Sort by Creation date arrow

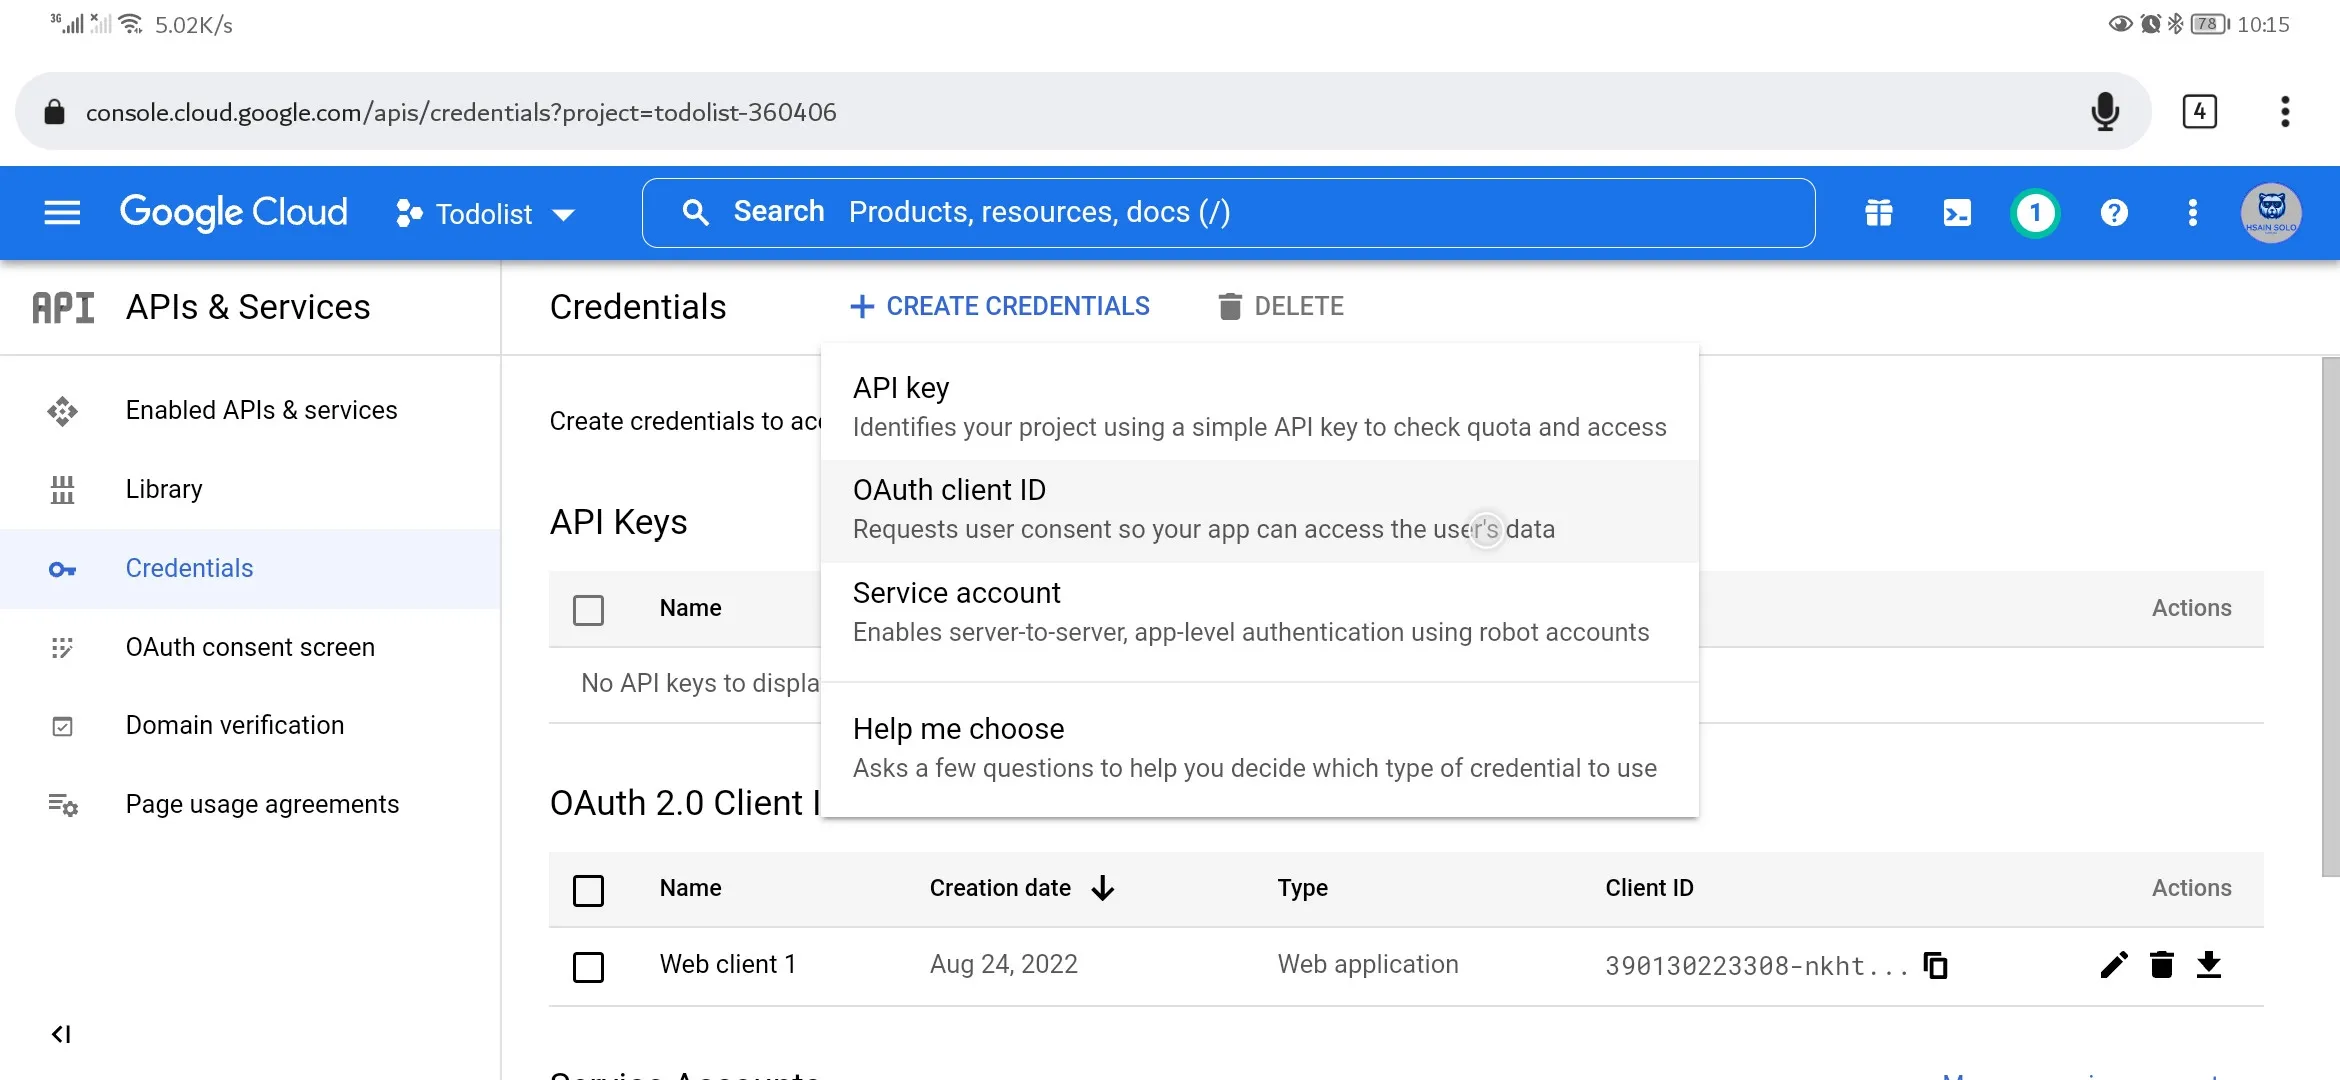1103,888
